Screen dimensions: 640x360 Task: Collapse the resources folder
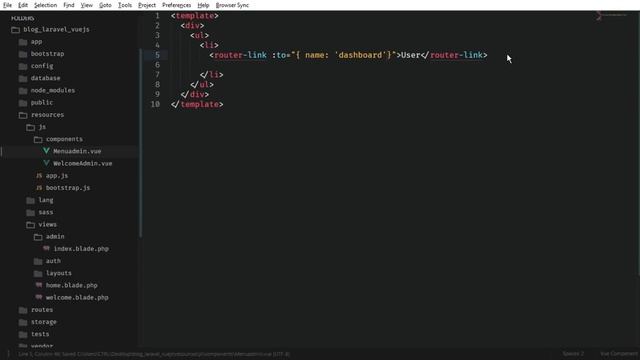47,115
